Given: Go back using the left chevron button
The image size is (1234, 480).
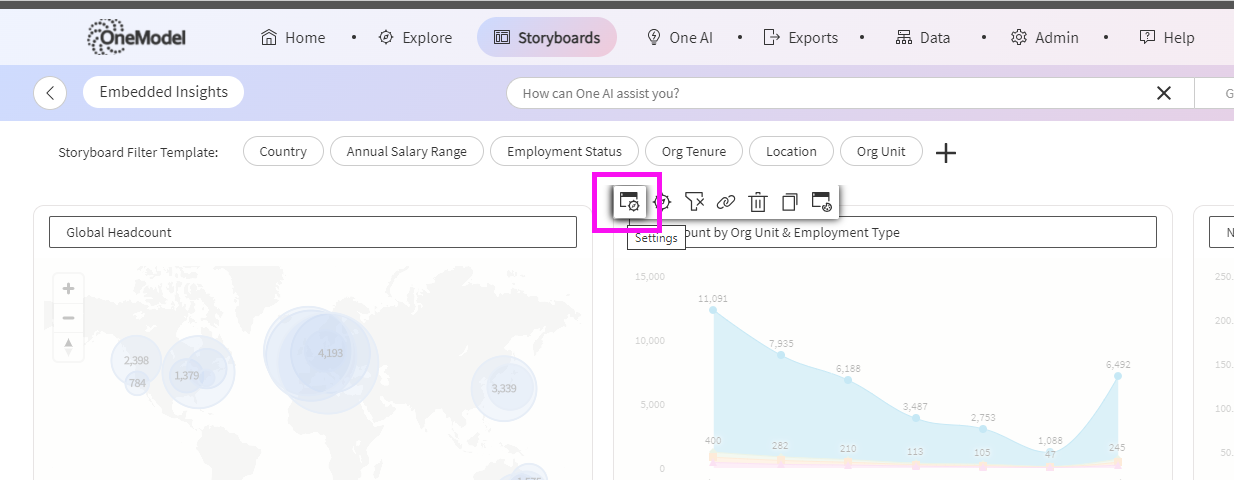Looking at the screenshot, I should click(x=50, y=93).
